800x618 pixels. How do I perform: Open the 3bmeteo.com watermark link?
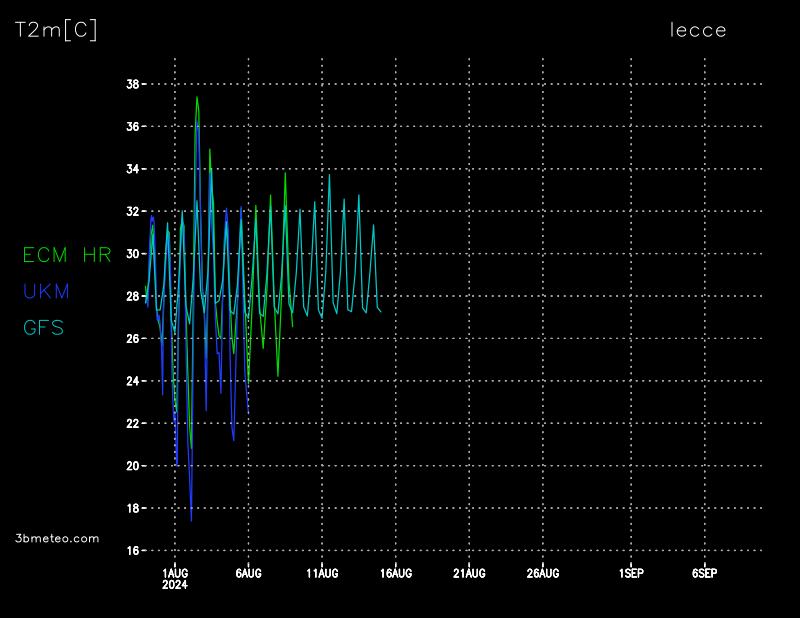click(x=58, y=538)
